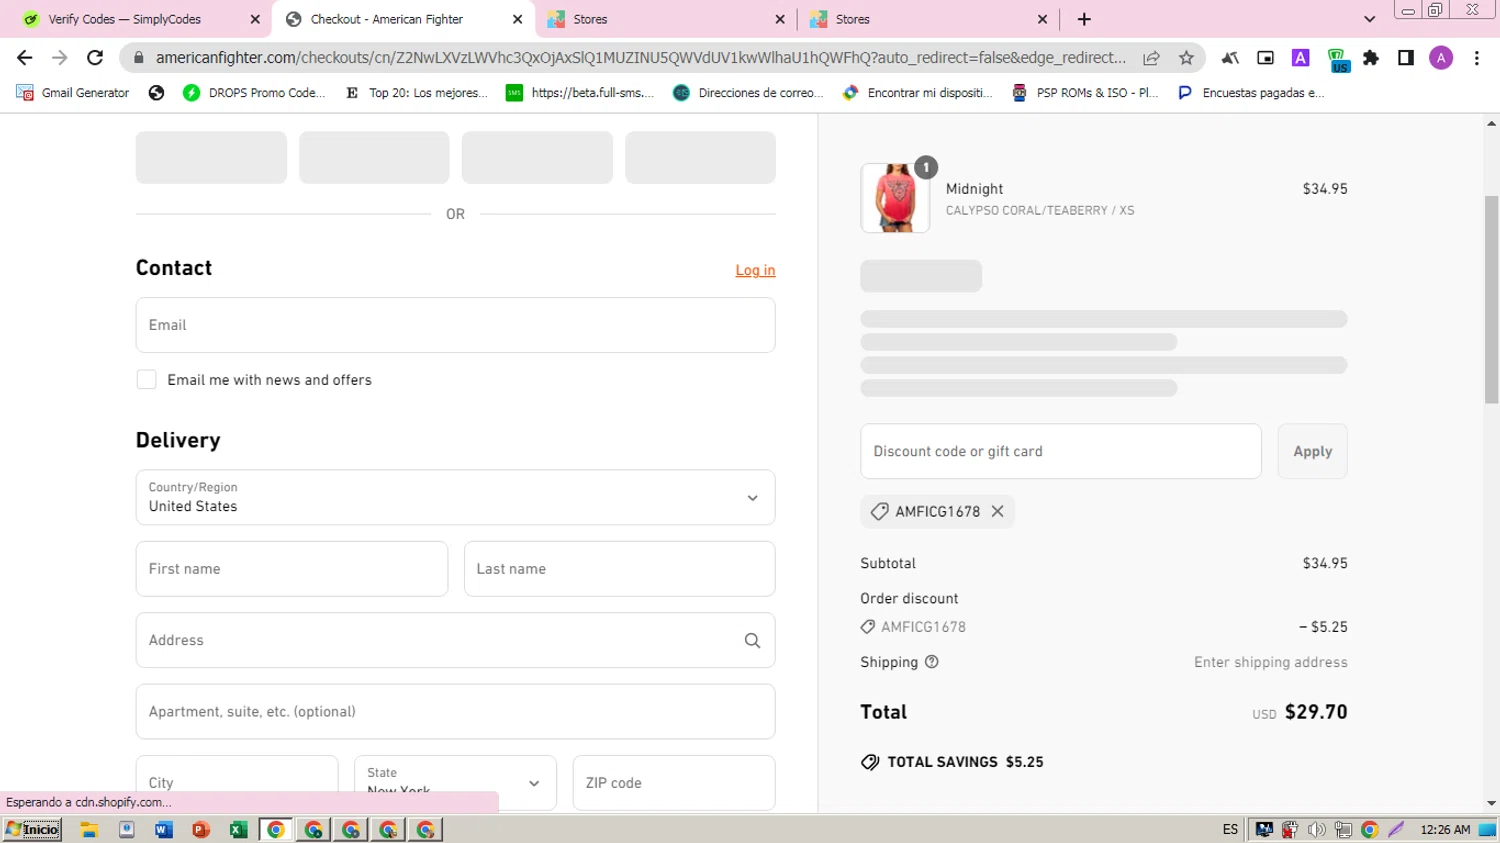This screenshot has width=1500, height=843.
Task: Click the ZIP code field
Action: point(674,782)
